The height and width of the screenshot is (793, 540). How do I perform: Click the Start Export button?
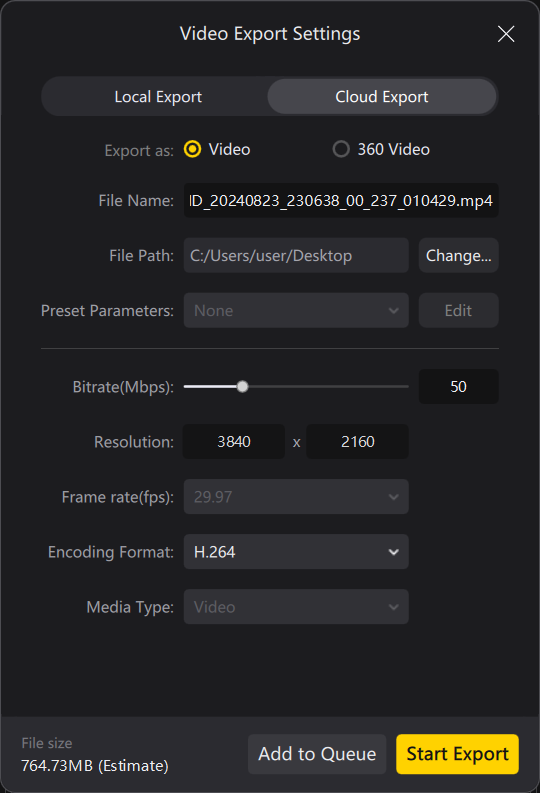pyautogui.click(x=458, y=754)
